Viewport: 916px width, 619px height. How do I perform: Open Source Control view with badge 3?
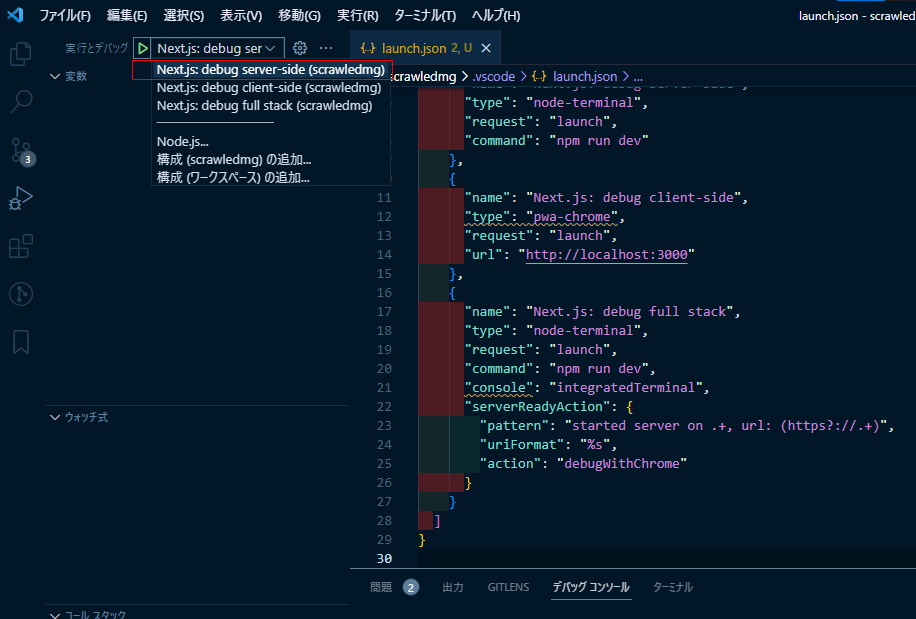pyautogui.click(x=22, y=151)
